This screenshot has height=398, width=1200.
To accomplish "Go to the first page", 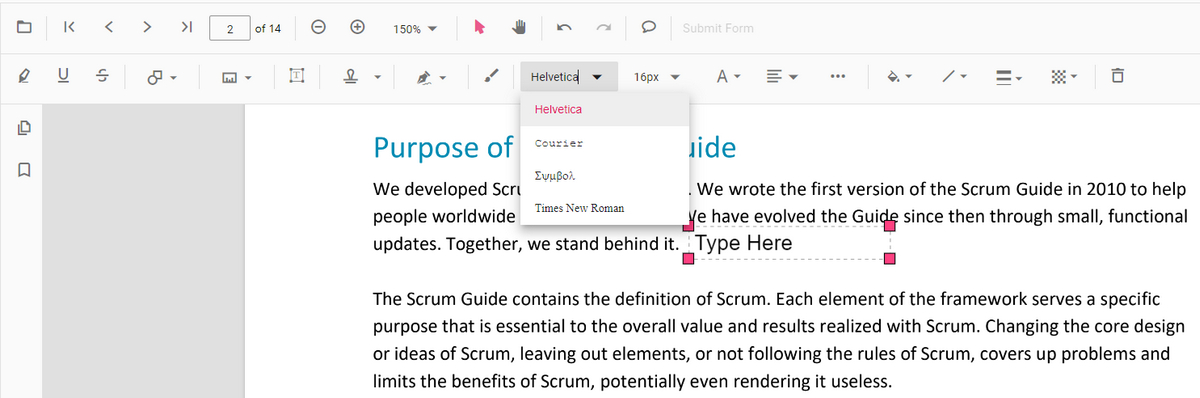I will (68, 28).
